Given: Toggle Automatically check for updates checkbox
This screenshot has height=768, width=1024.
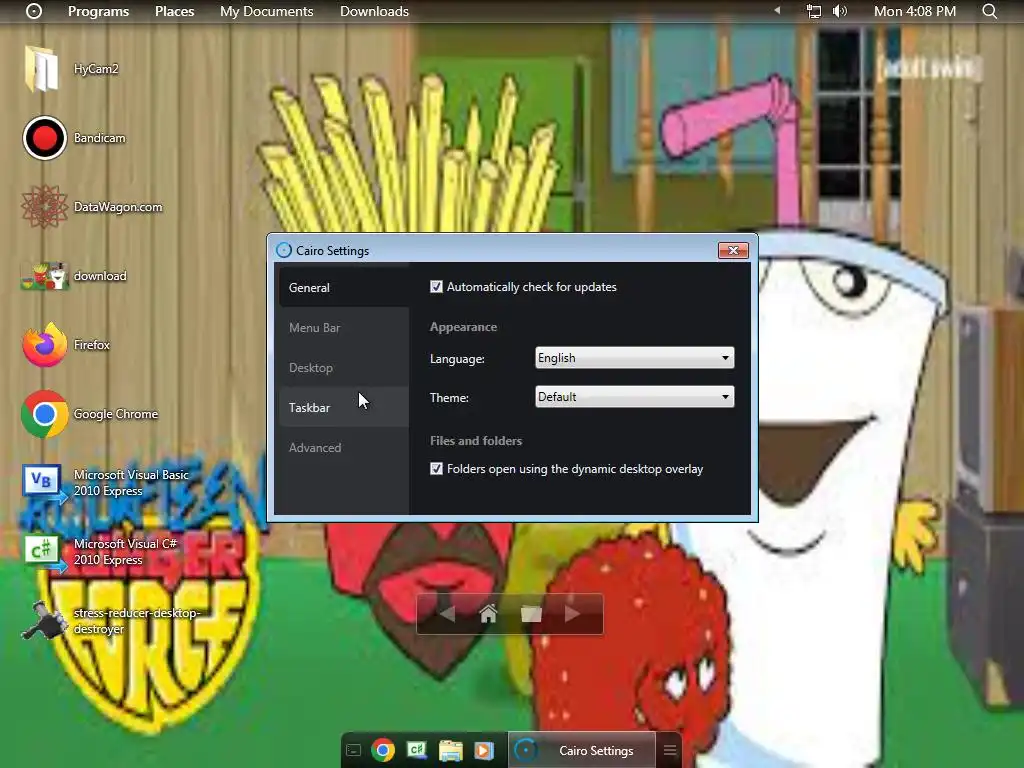Looking at the screenshot, I should [436, 287].
